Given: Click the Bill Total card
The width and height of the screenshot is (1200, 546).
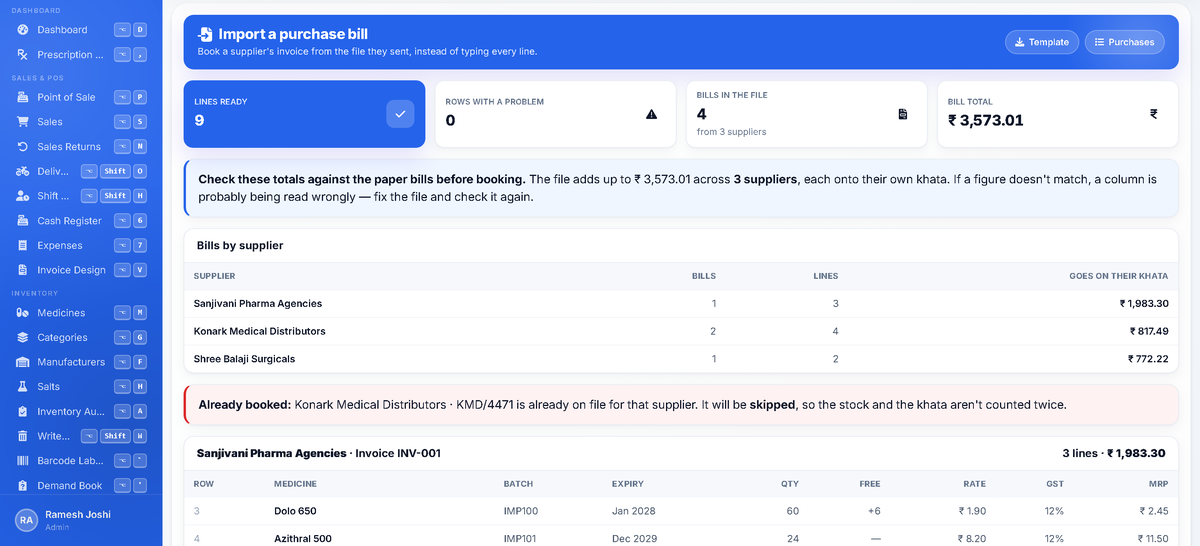Looking at the screenshot, I should click(1058, 114).
